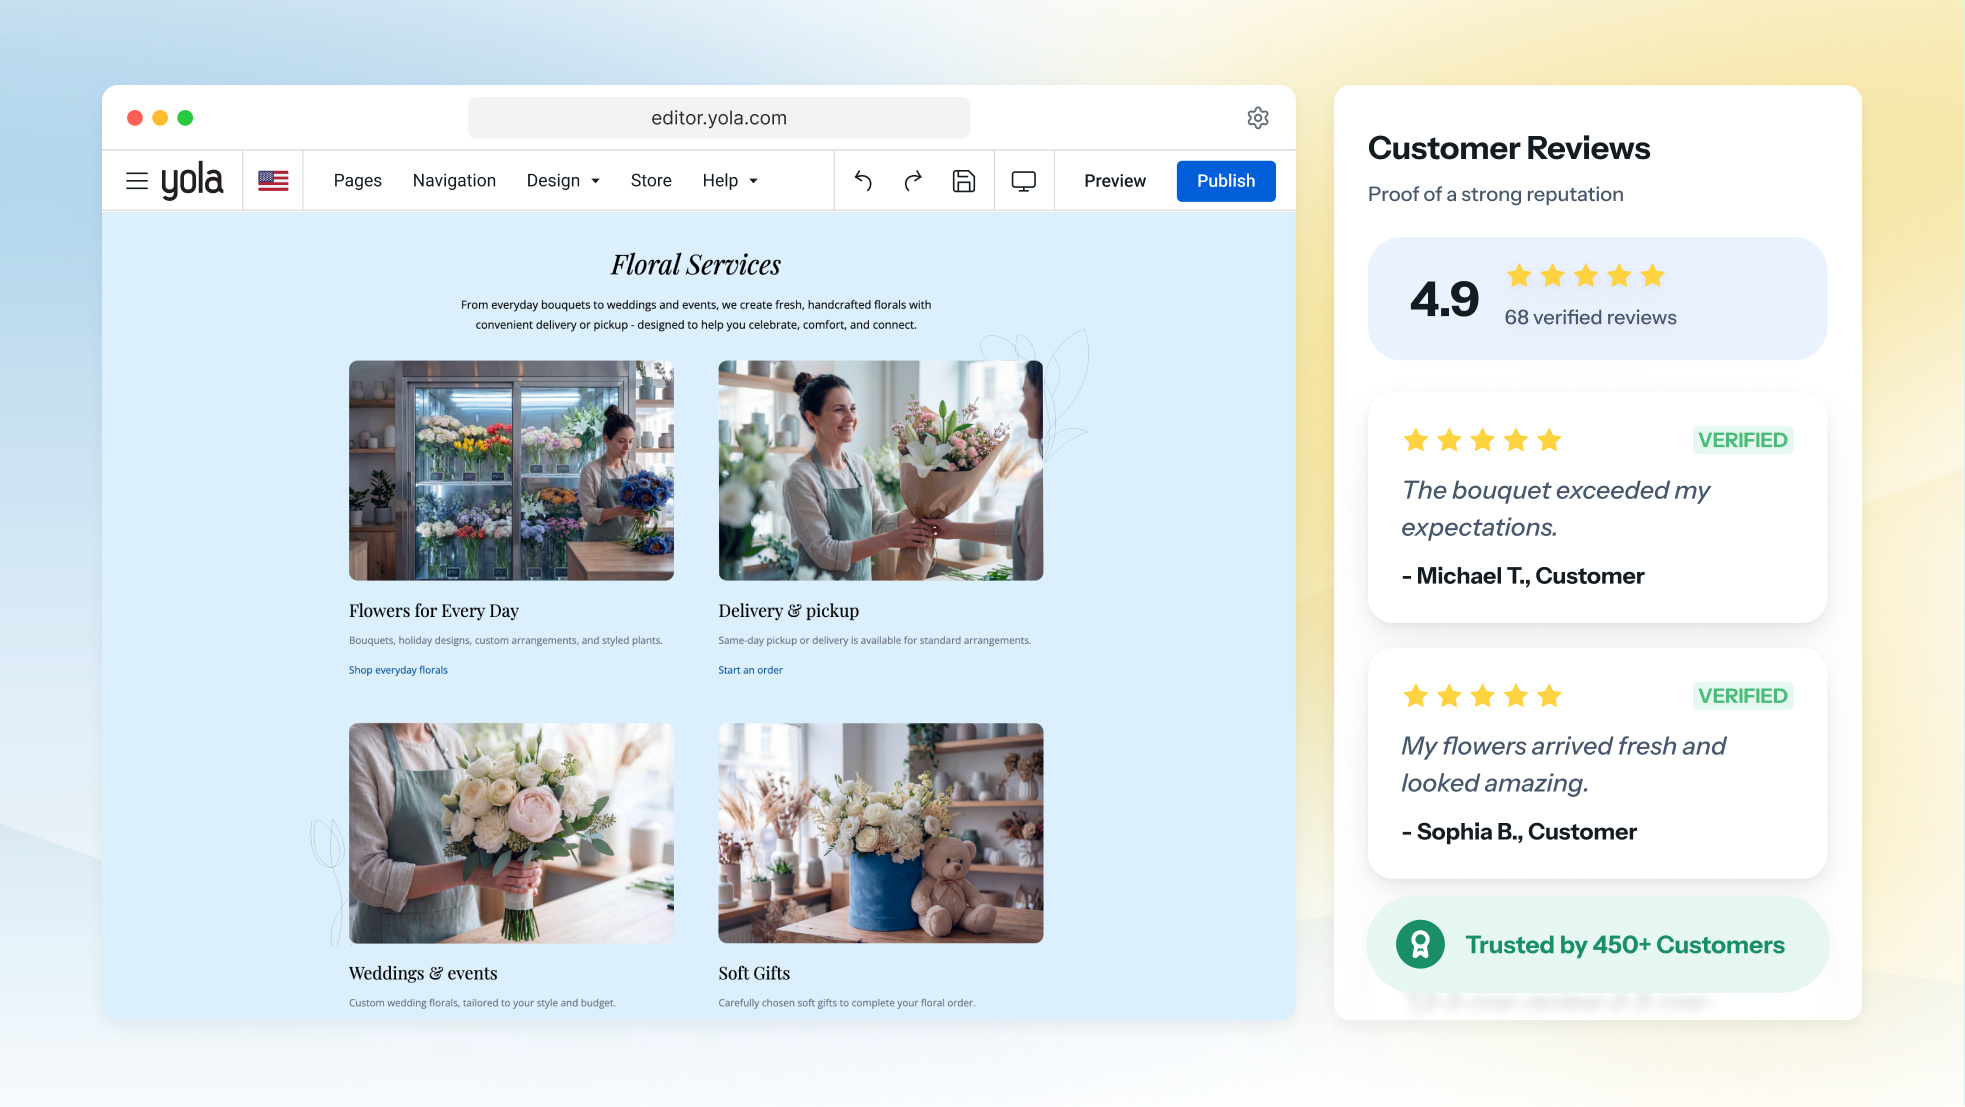This screenshot has width=1965, height=1107.
Task: Click the US flag language icon
Action: point(273,181)
